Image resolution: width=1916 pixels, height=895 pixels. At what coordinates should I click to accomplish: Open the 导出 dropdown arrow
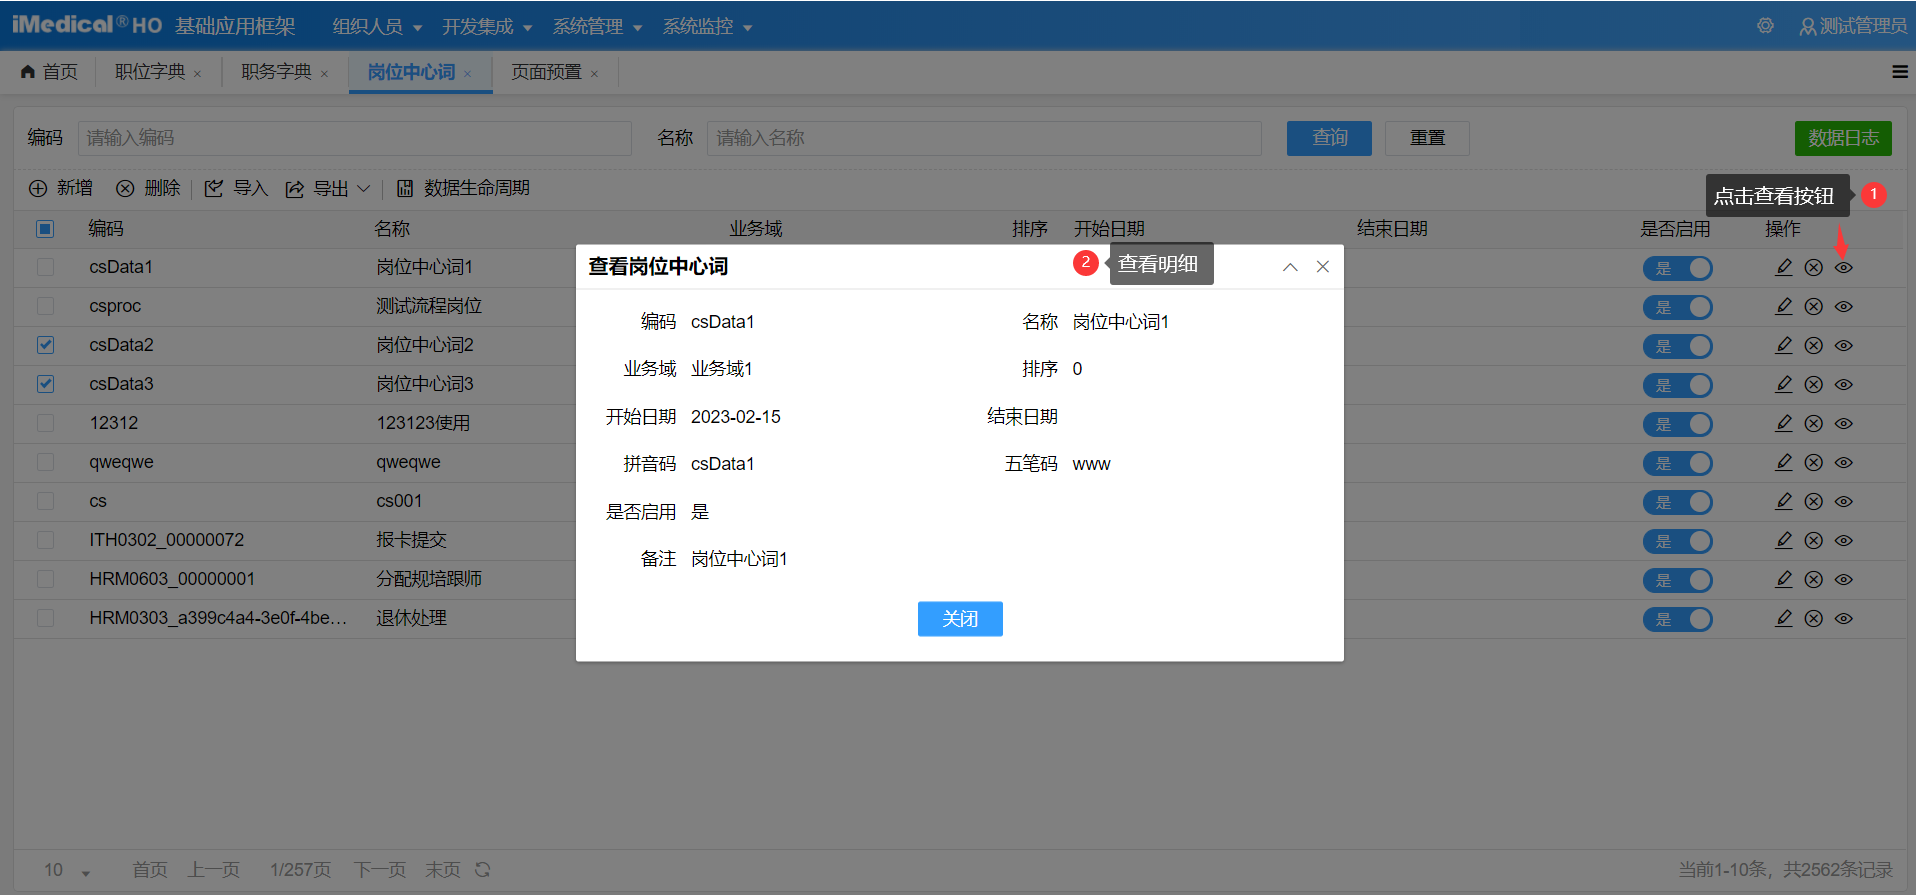pyautogui.click(x=364, y=188)
